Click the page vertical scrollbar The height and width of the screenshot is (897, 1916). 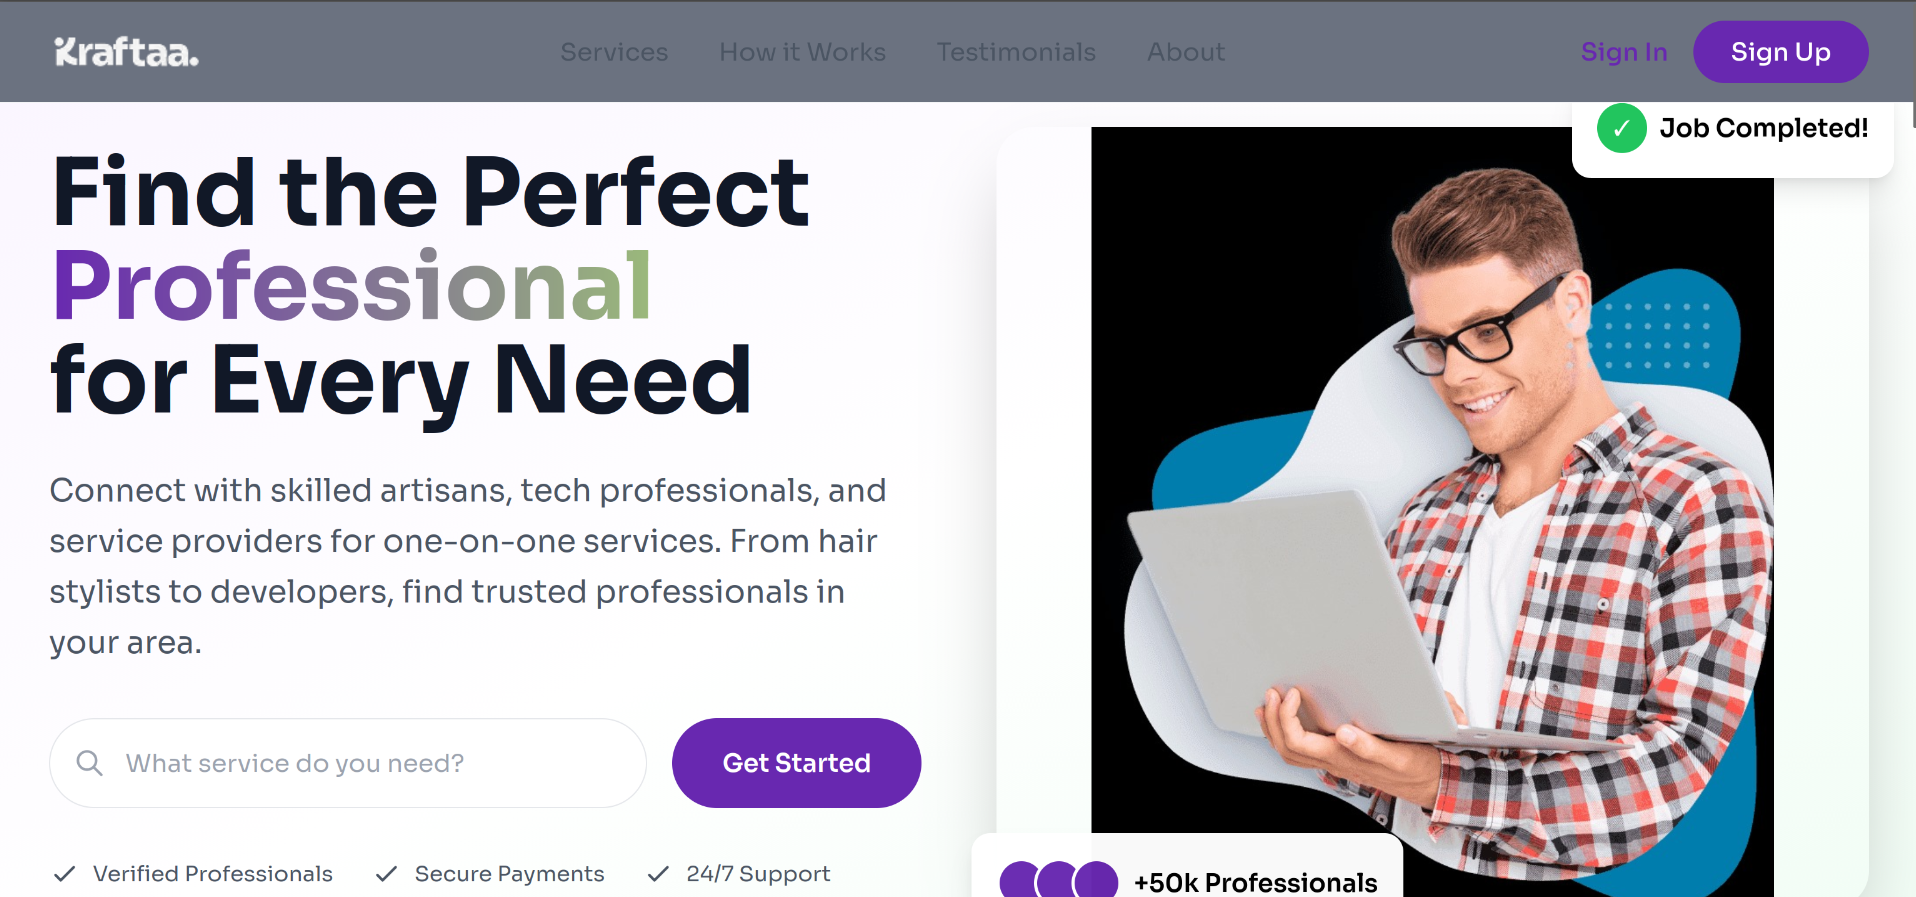1913,65
